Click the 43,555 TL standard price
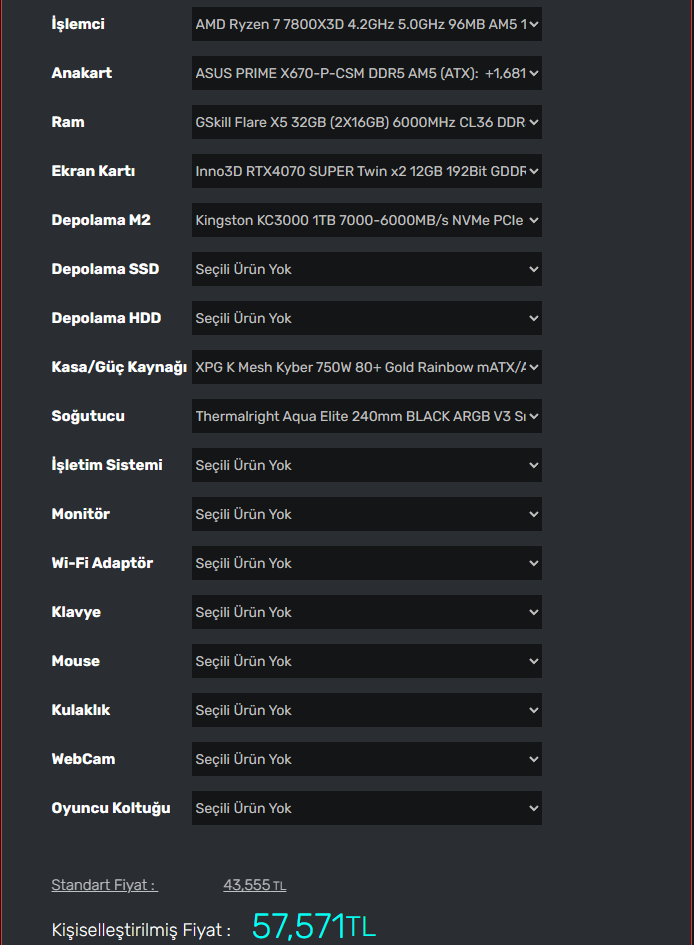694x945 pixels. 254,885
